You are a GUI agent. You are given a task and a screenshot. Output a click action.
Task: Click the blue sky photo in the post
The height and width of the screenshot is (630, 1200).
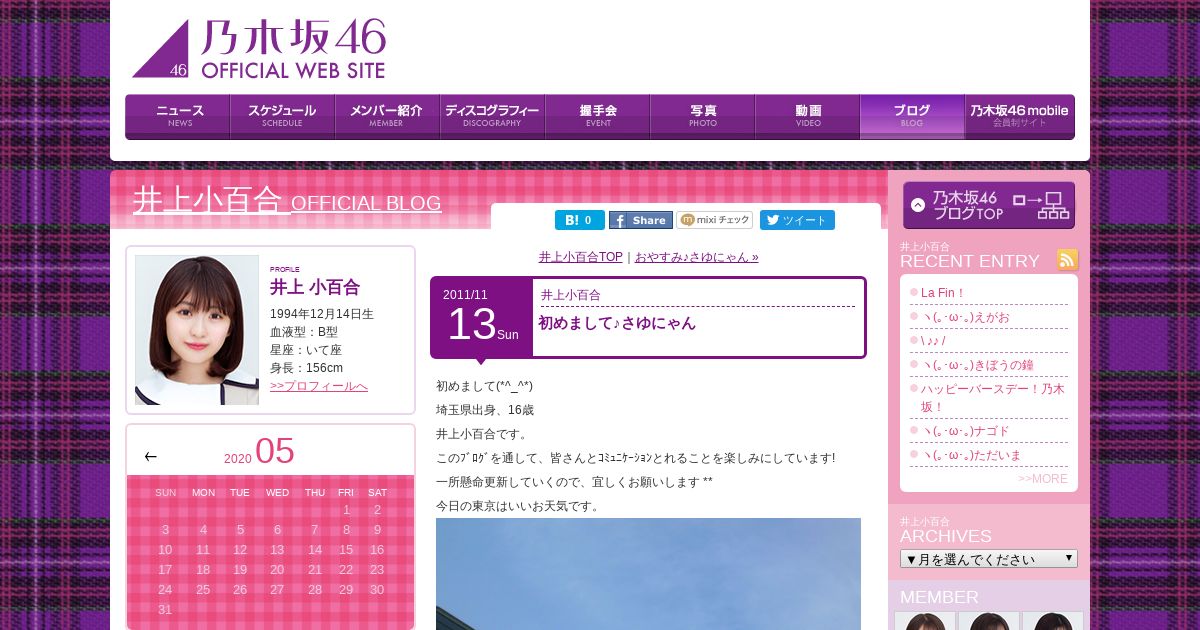click(x=648, y=574)
